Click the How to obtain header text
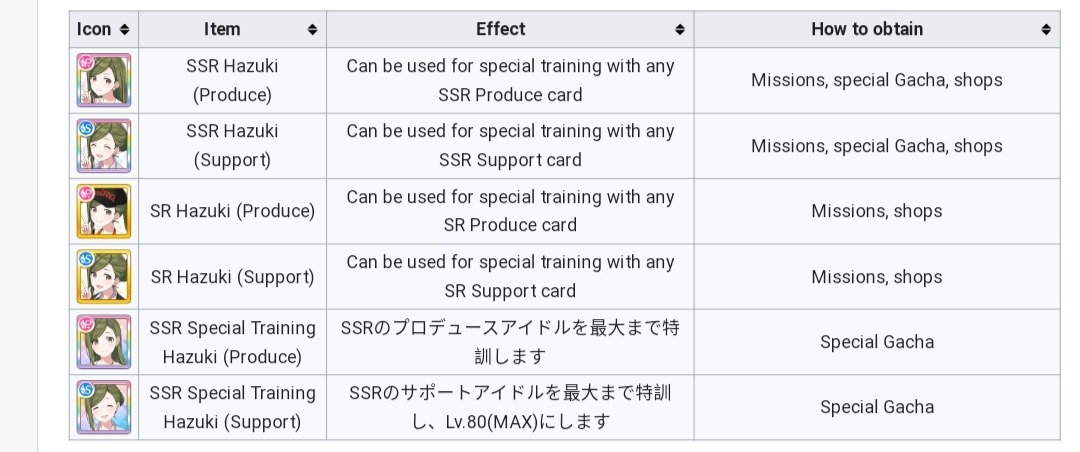Screen dimensions: 1080x452 867,30
